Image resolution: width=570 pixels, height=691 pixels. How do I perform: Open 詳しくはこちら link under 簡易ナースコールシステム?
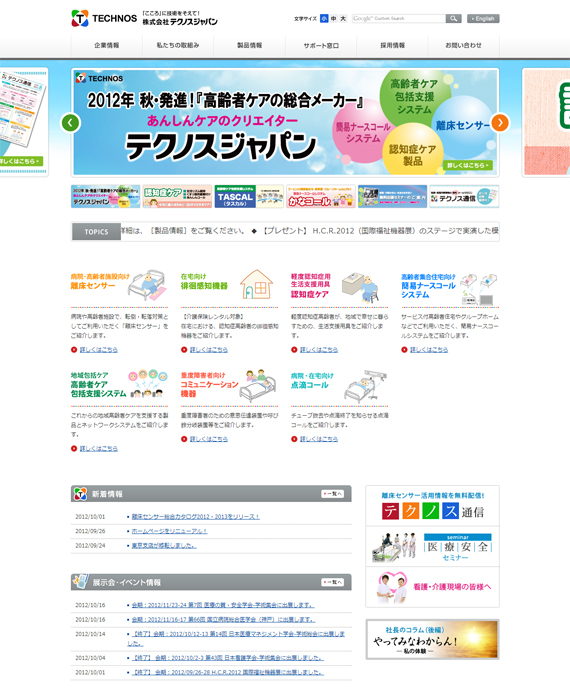(429, 349)
